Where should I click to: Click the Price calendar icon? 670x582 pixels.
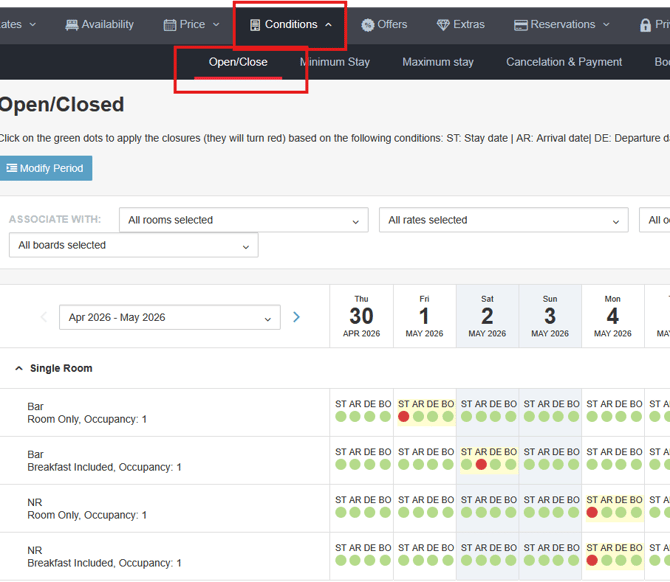click(170, 25)
